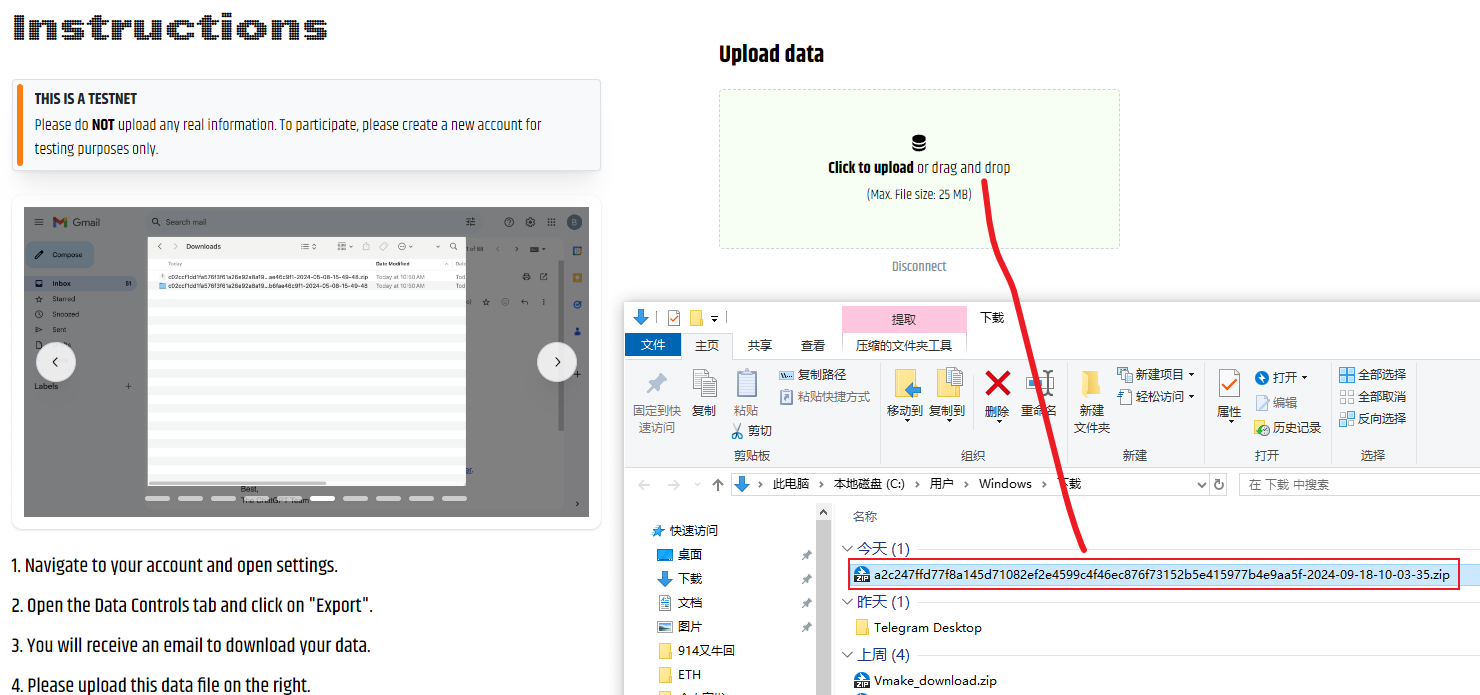Click Select all (全部选择) in ribbon
This screenshot has width=1480, height=695.
(x=1372, y=374)
